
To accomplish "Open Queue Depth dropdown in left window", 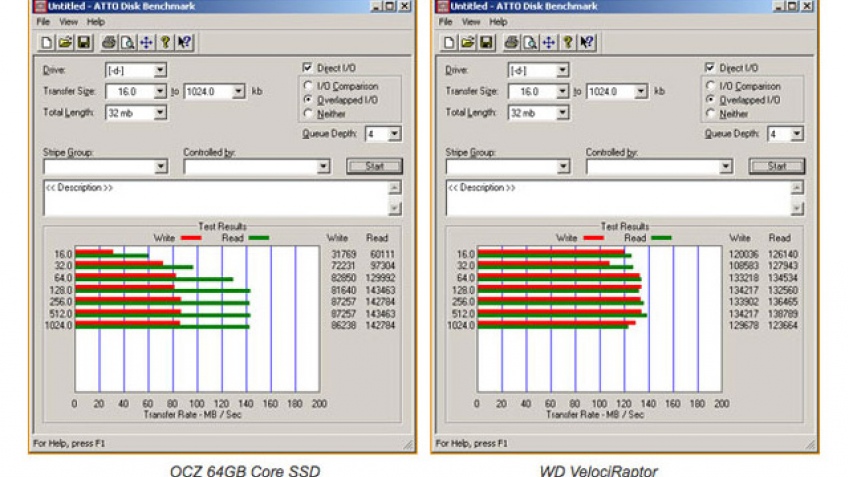I will [x=394, y=134].
